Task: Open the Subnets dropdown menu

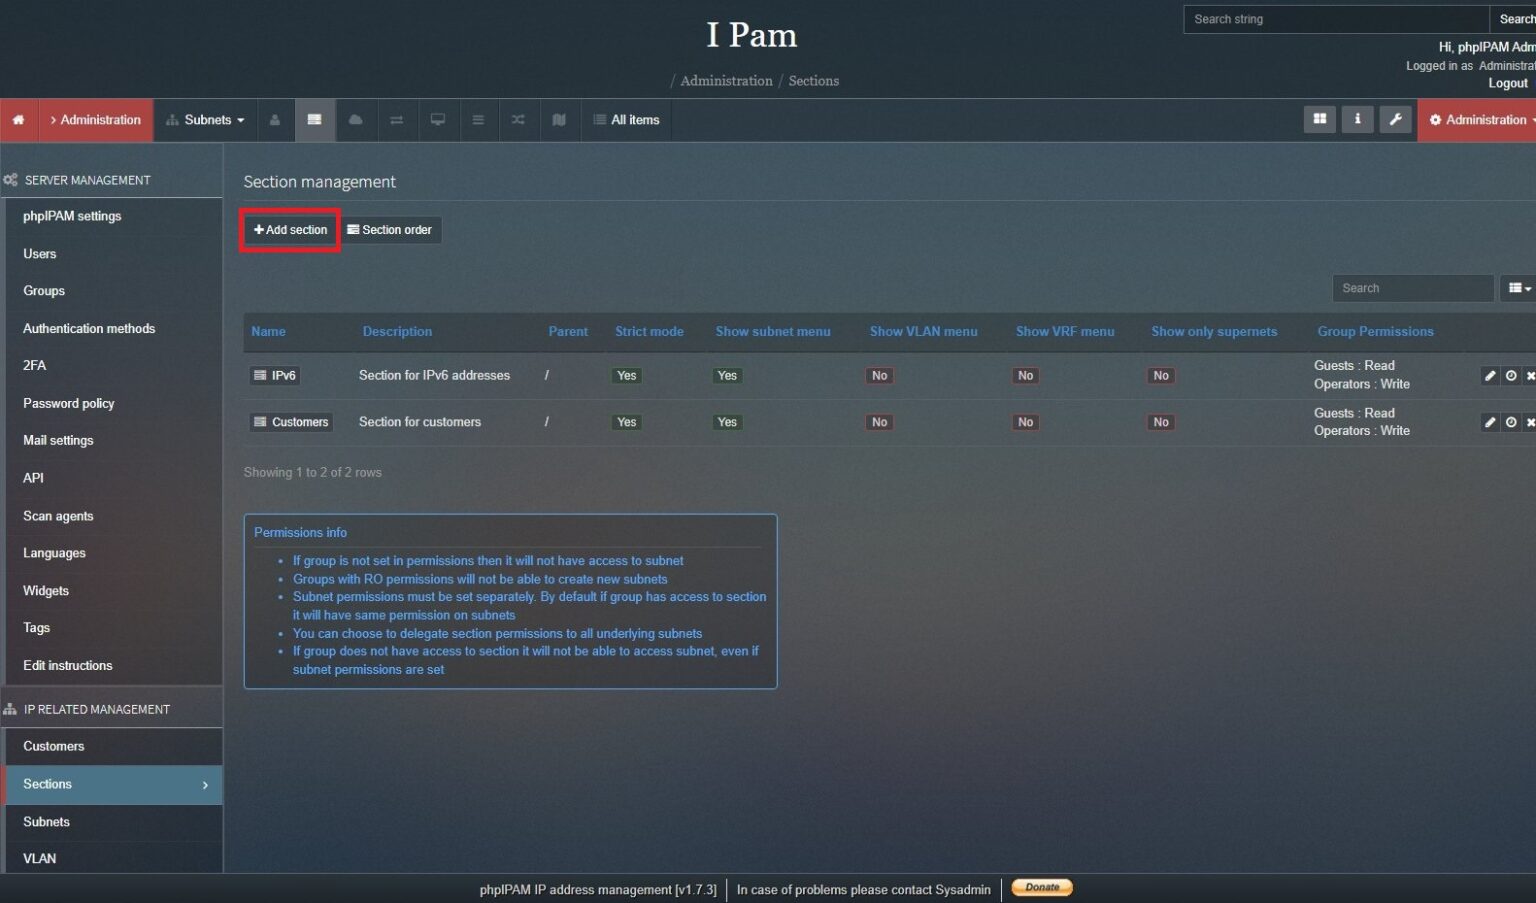Action: coord(205,120)
